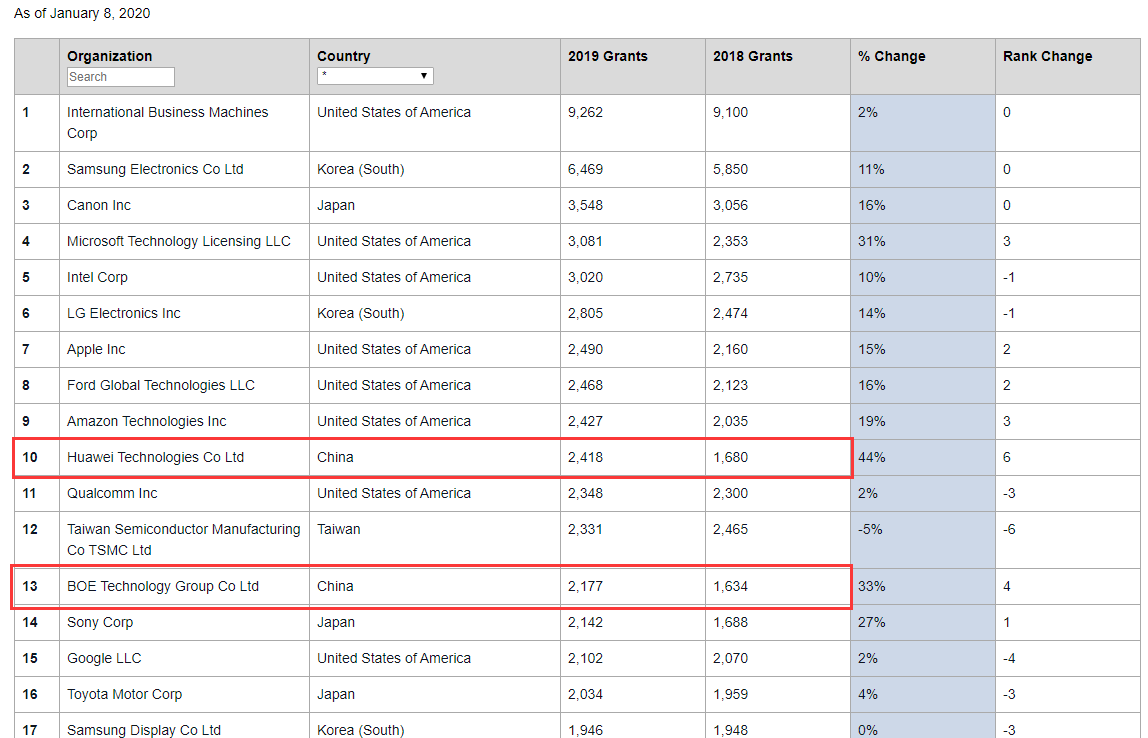Click the 2018 Grants column header

click(x=753, y=56)
